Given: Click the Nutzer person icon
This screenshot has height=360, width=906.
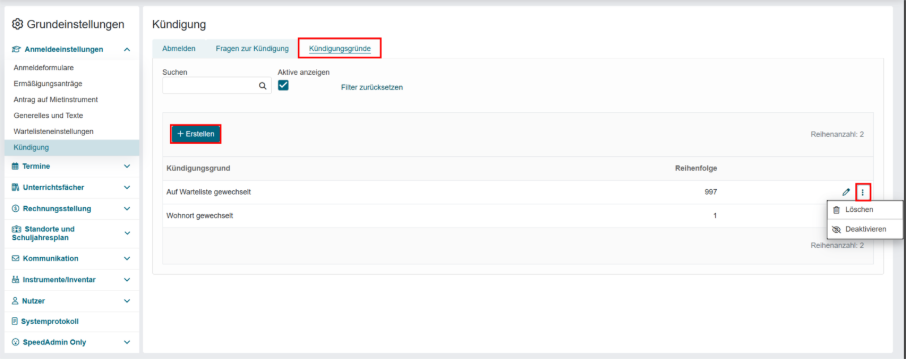Looking at the screenshot, I should [x=16, y=301].
